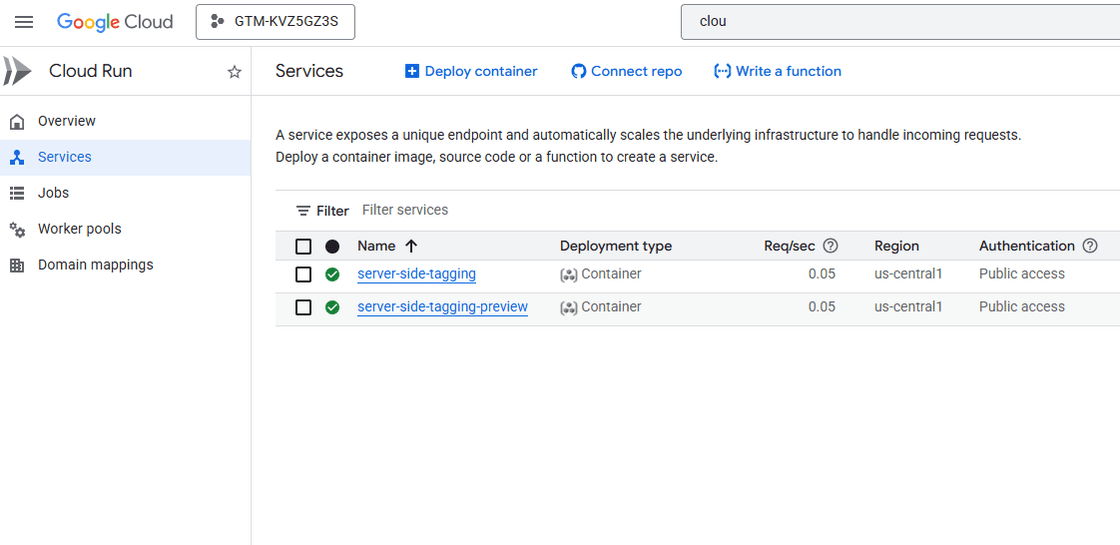
Task: Click the status dot column header
Action: click(332, 246)
